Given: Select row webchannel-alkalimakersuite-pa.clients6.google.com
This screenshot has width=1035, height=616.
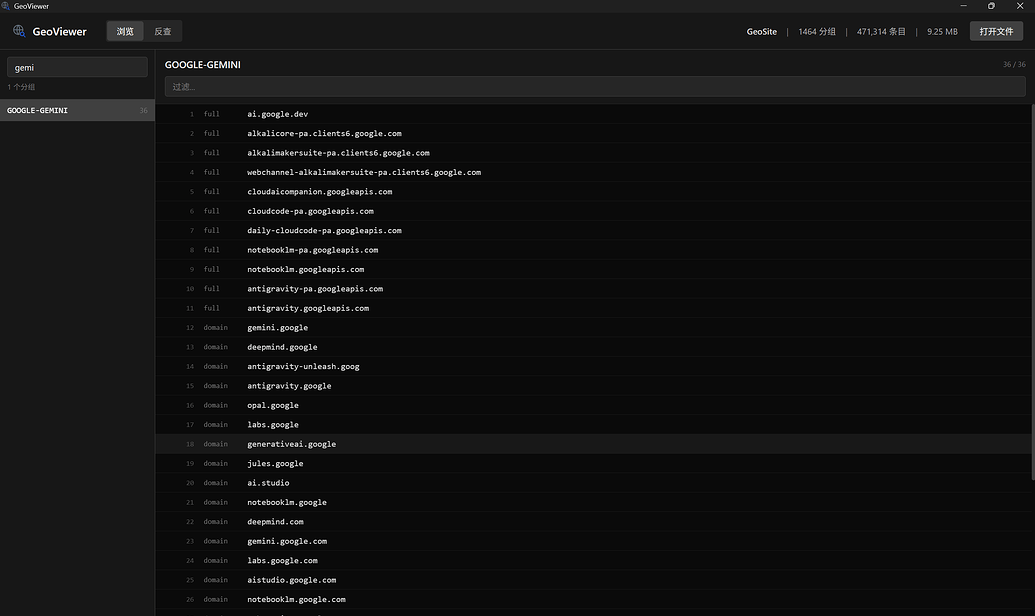Looking at the screenshot, I should pos(593,172).
